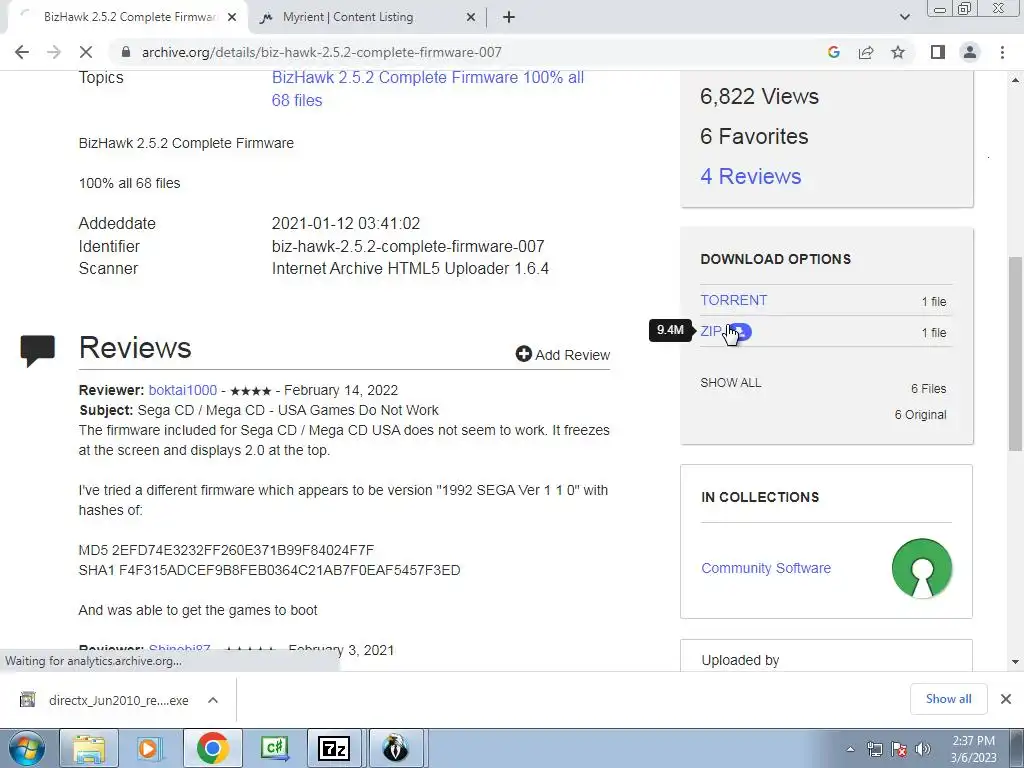The height and width of the screenshot is (768, 1024).
Task: Open Google search icon in address bar
Action: [833, 52]
